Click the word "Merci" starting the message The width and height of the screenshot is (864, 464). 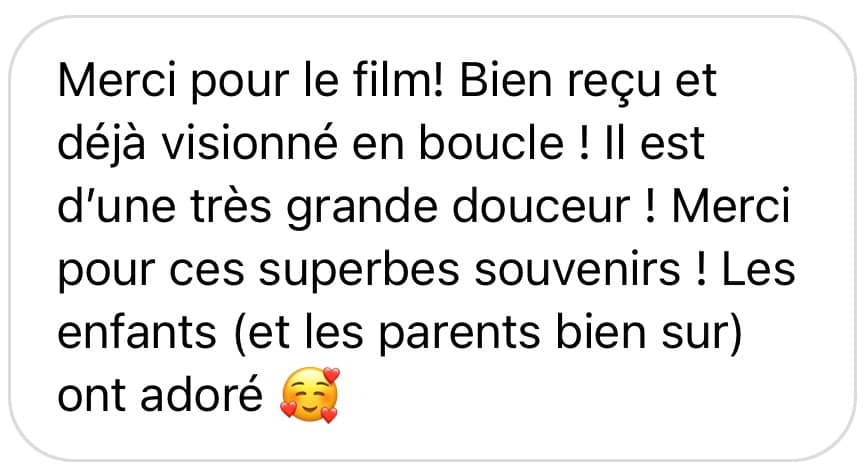(117, 81)
